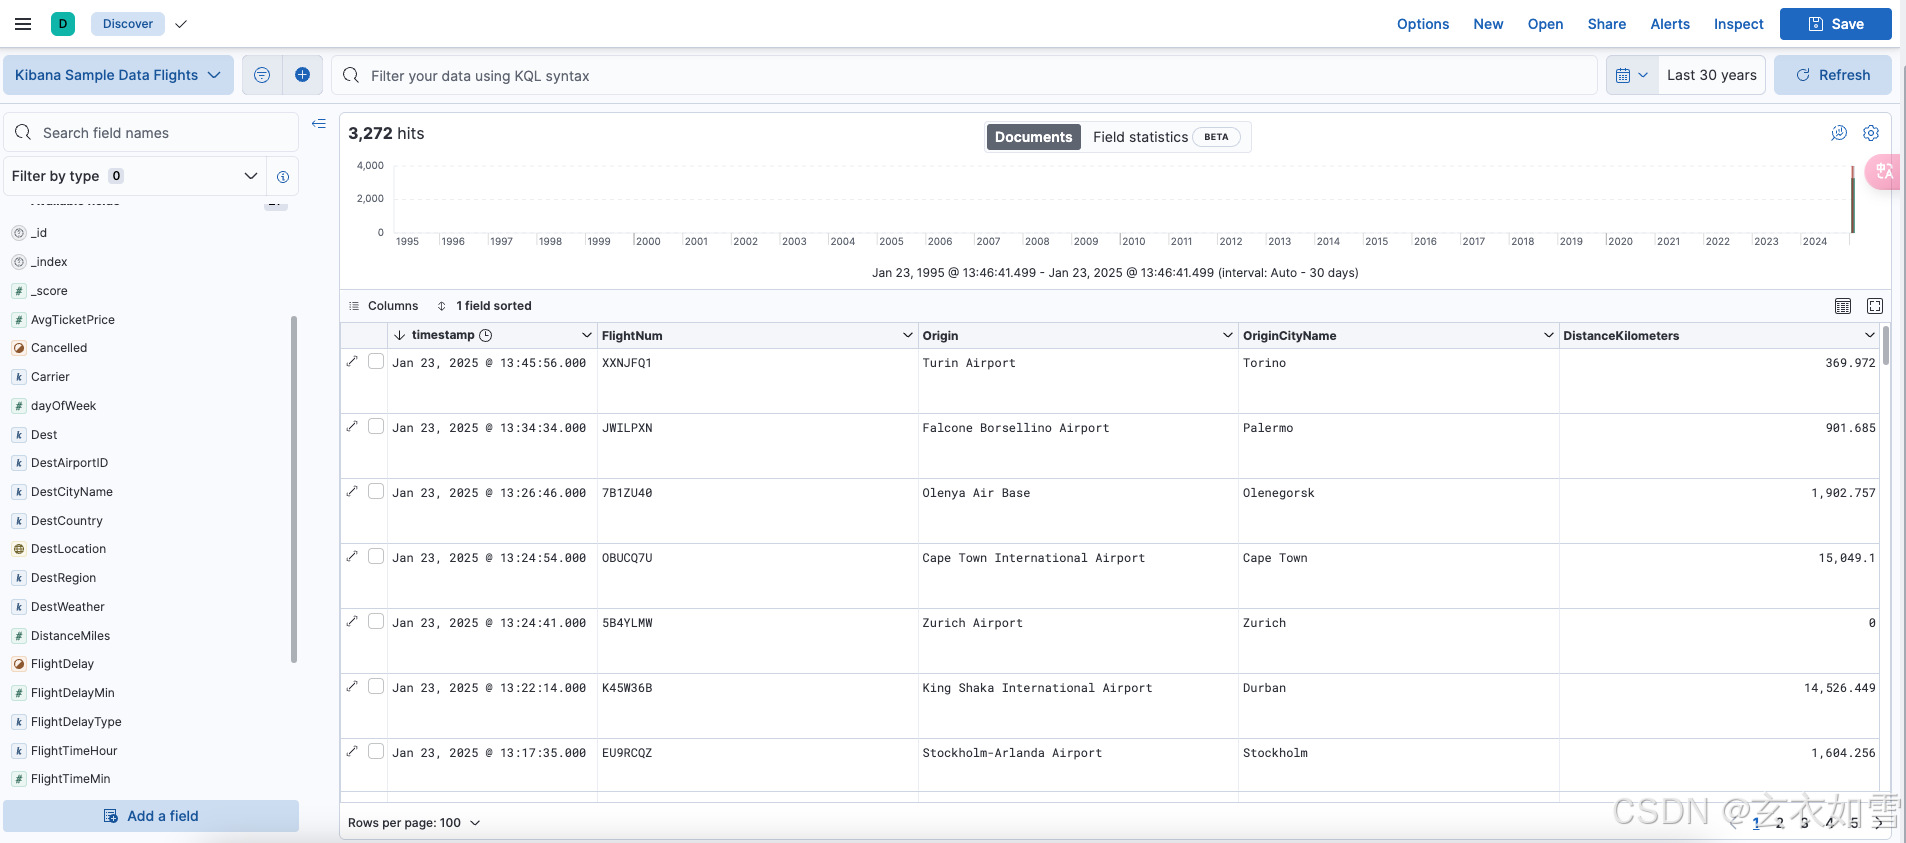The width and height of the screenshot is (1906, 843).
Task: Click the KQL query input field
Action: tap(964, 76)
